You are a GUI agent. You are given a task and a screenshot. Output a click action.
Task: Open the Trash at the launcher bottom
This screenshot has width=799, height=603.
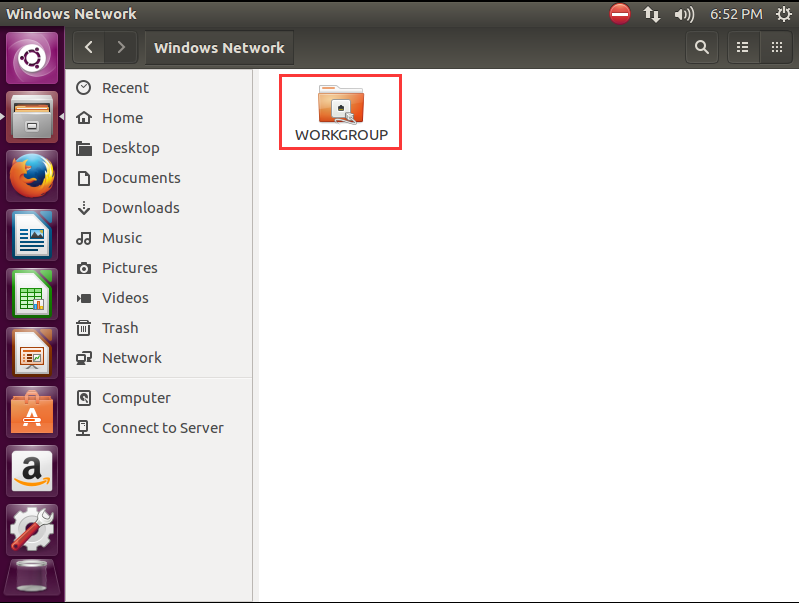(x=32, y=579)
